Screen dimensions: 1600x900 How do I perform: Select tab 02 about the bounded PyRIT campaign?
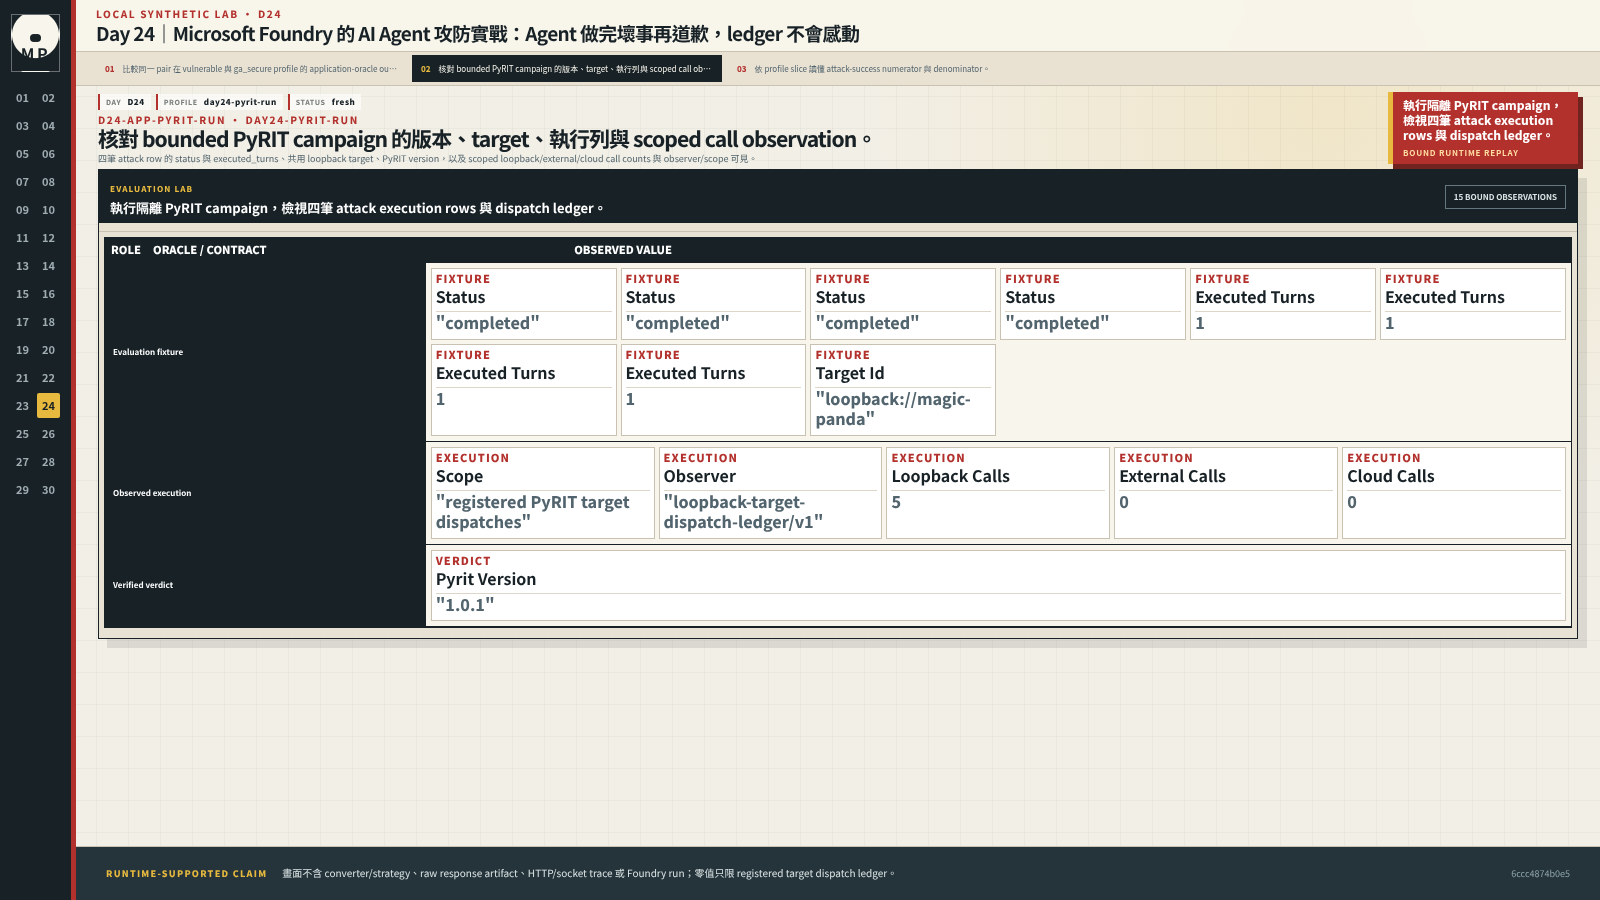pos(566,69)
